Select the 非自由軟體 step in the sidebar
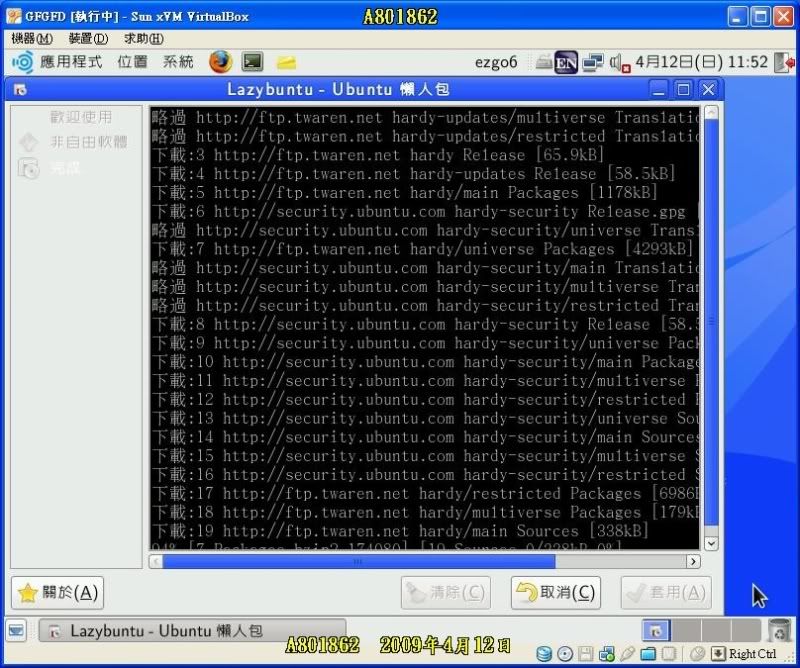Viewport: 800px width, 668px height. [x=88, y=142]
